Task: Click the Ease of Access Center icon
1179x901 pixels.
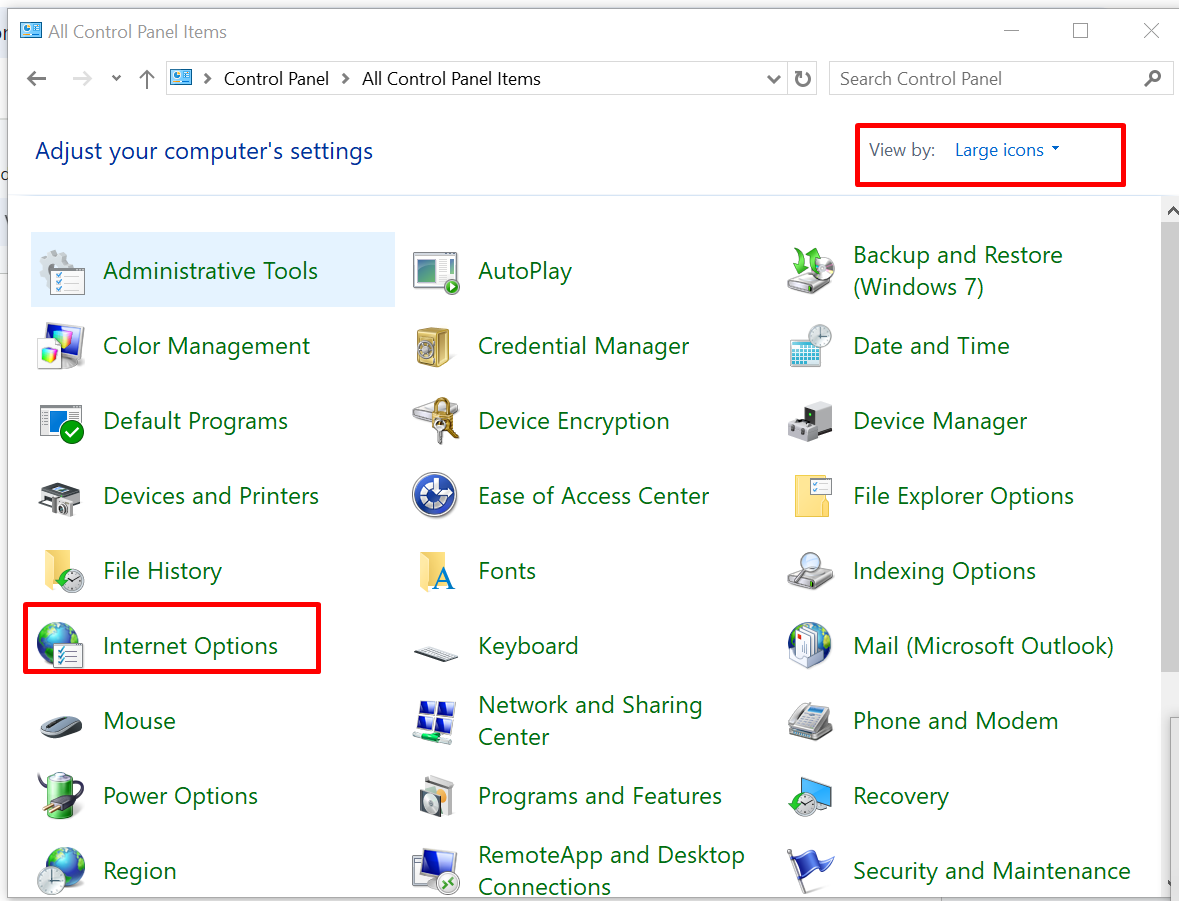Action: [x=435, y=495]
